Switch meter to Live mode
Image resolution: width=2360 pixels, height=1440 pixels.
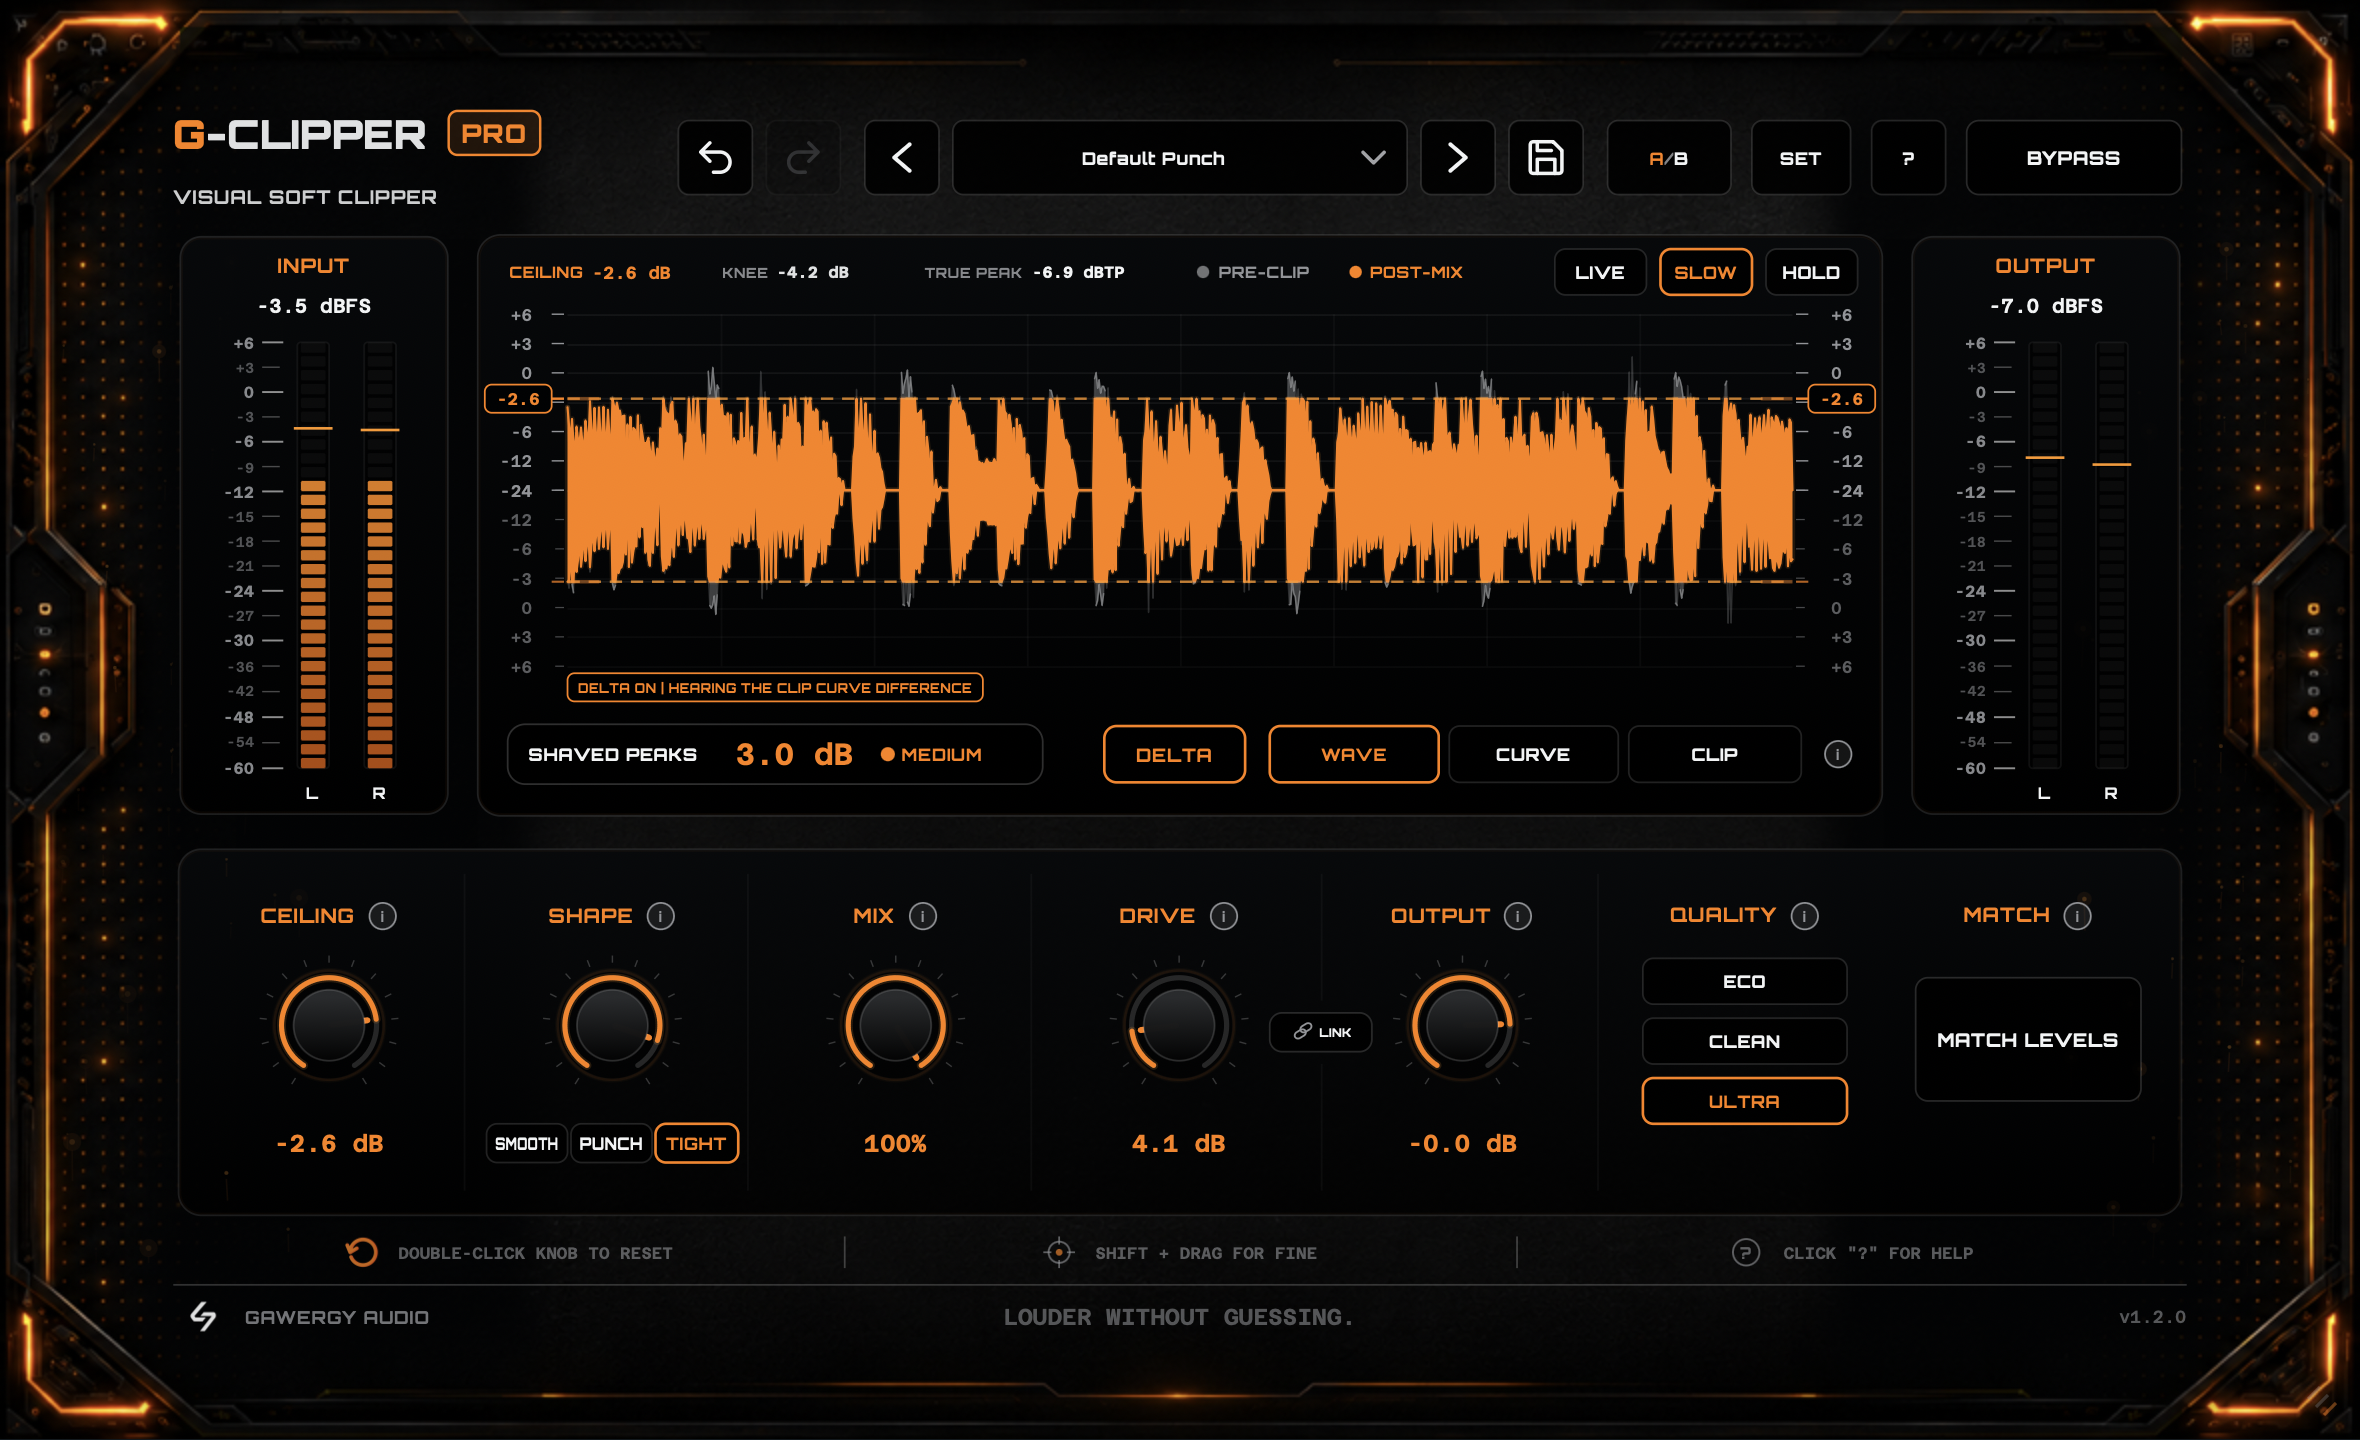click(x=1600, y=272)
